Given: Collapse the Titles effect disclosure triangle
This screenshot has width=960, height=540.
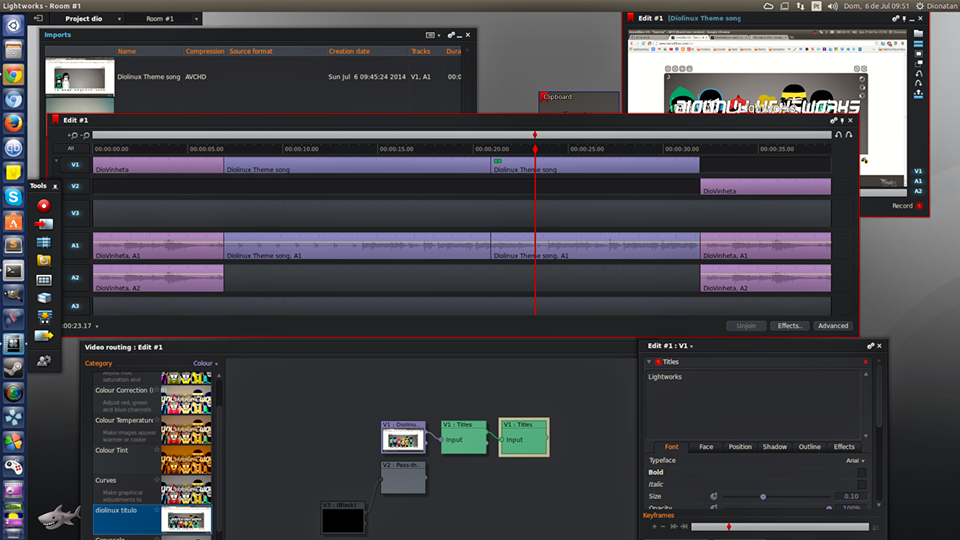Looking at the screenshot, I should [649, 362].
